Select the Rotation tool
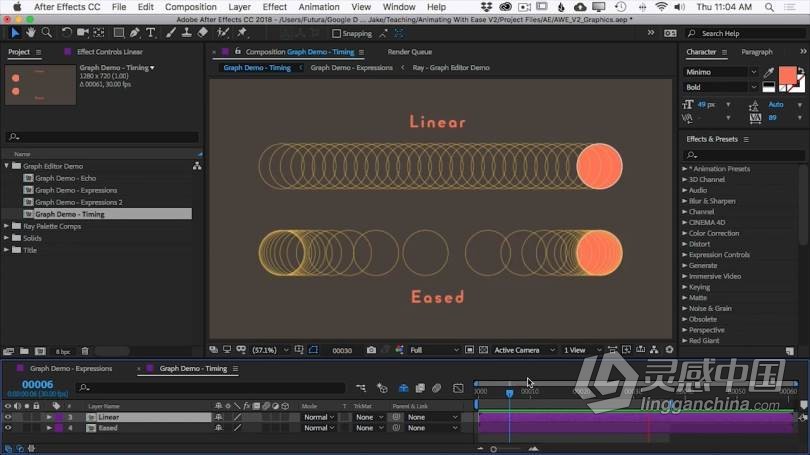This screenshot has width=810, height=455. (x=65, y=33)
